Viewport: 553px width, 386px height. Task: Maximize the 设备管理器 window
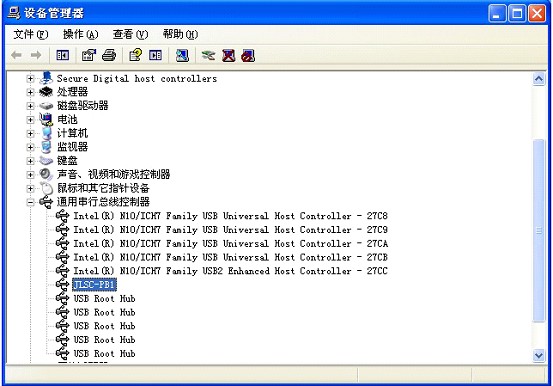point(517,14)
